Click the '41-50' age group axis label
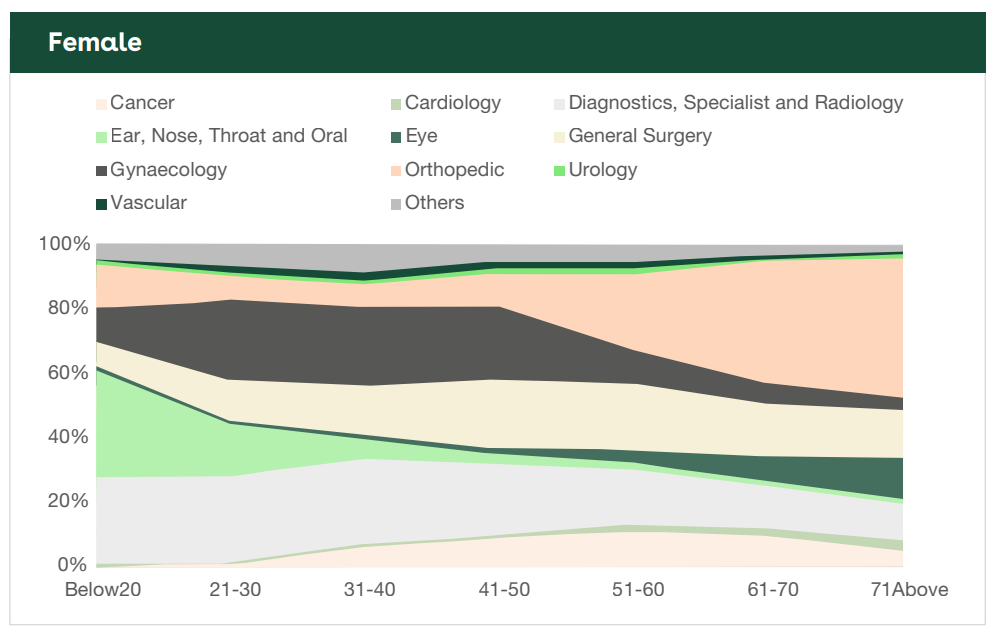The image size is (998, 633). coord(502,589)
